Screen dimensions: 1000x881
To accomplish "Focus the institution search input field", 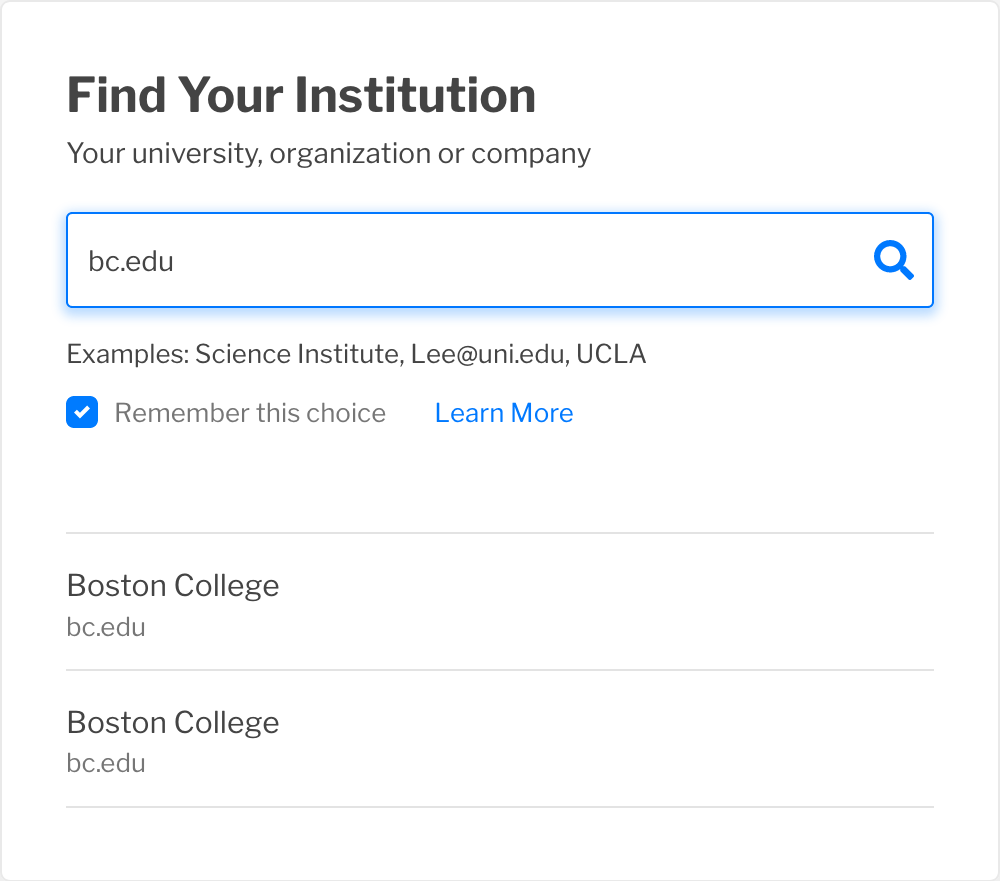I will (500, 260).
